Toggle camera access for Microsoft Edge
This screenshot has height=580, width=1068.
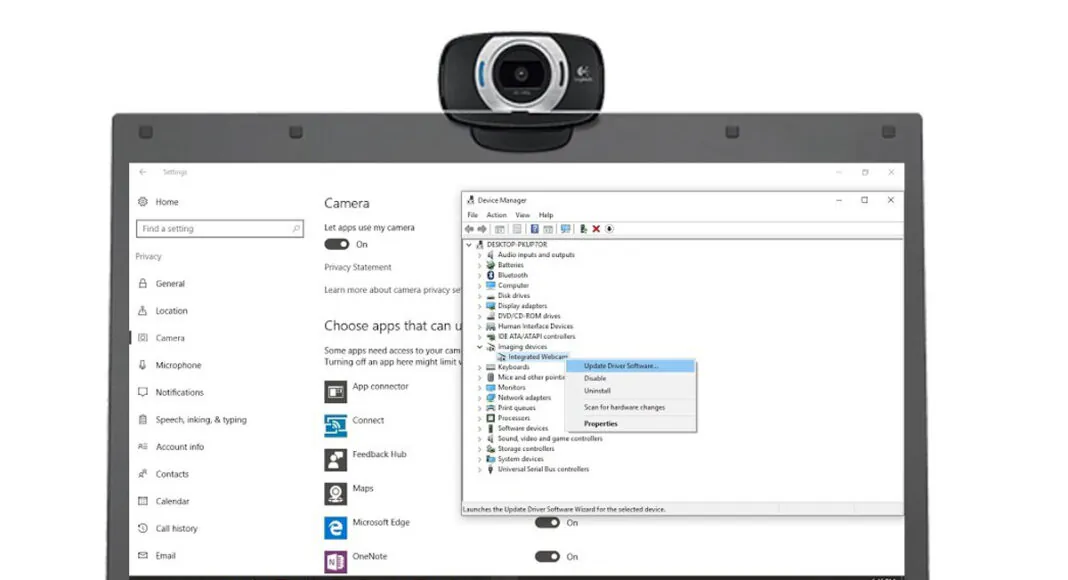coord(547,522)
